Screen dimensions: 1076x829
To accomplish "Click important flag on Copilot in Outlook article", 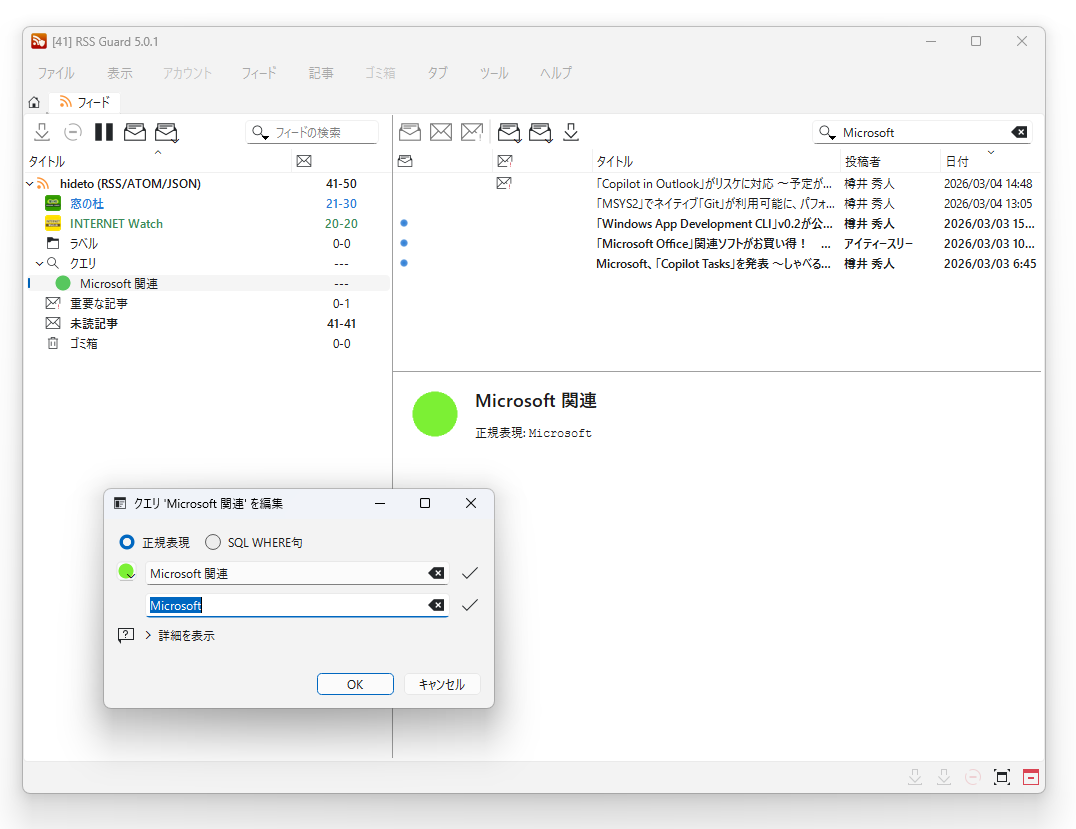I will [x=504, y=183].
